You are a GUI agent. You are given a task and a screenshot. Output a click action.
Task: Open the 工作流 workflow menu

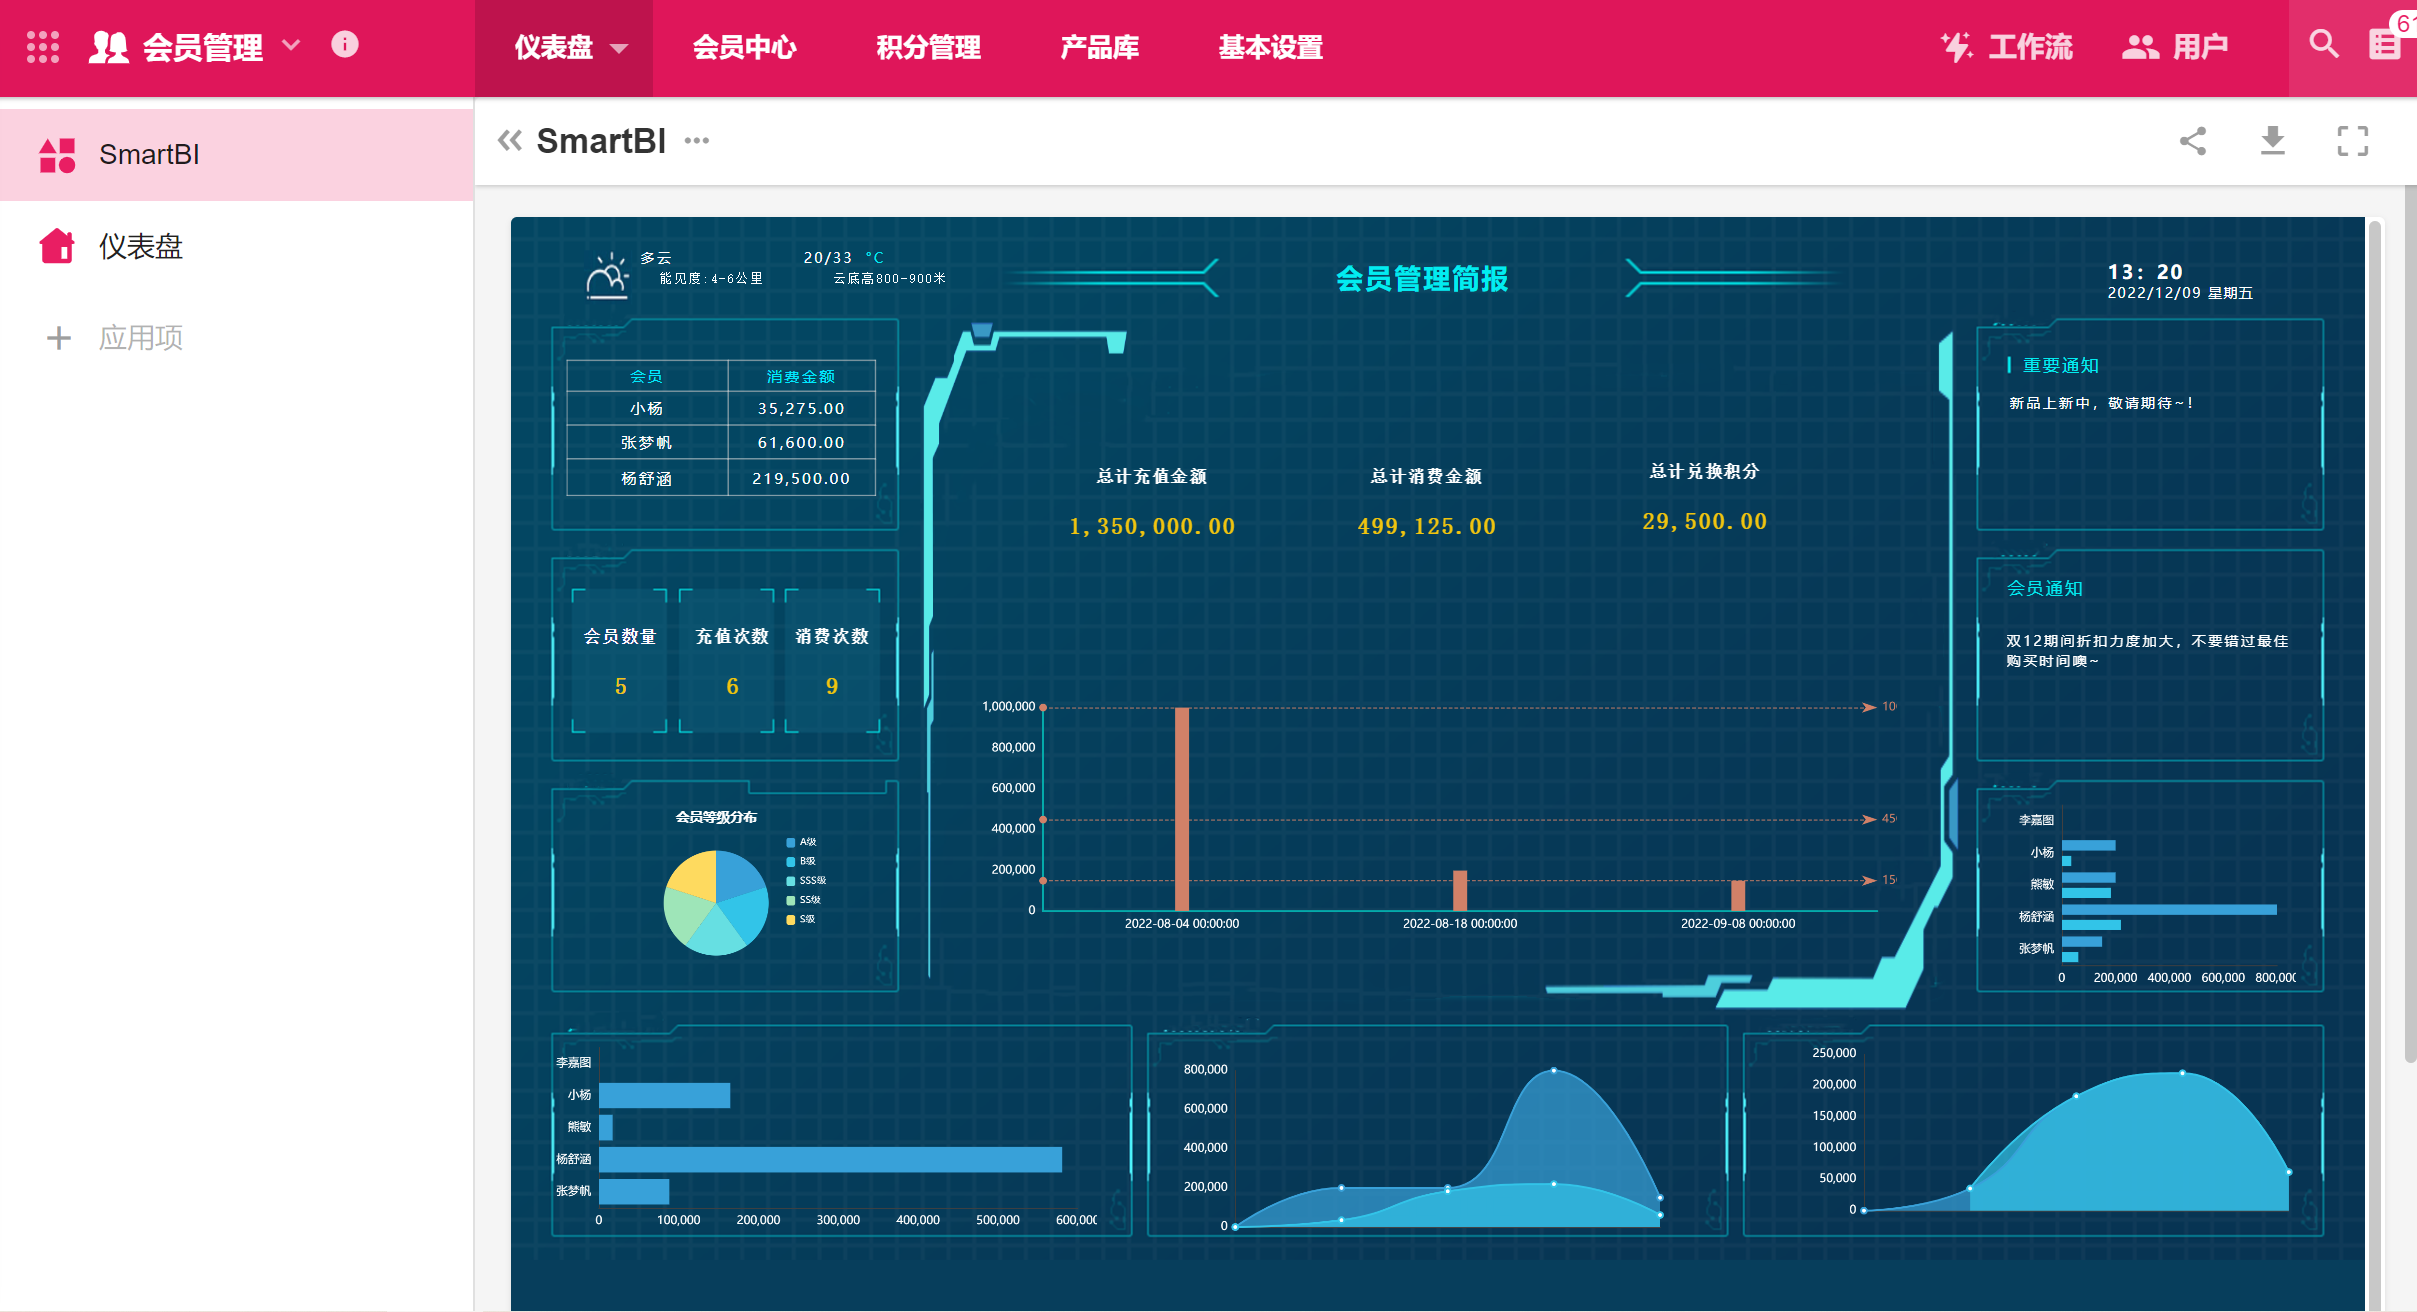2007,47
